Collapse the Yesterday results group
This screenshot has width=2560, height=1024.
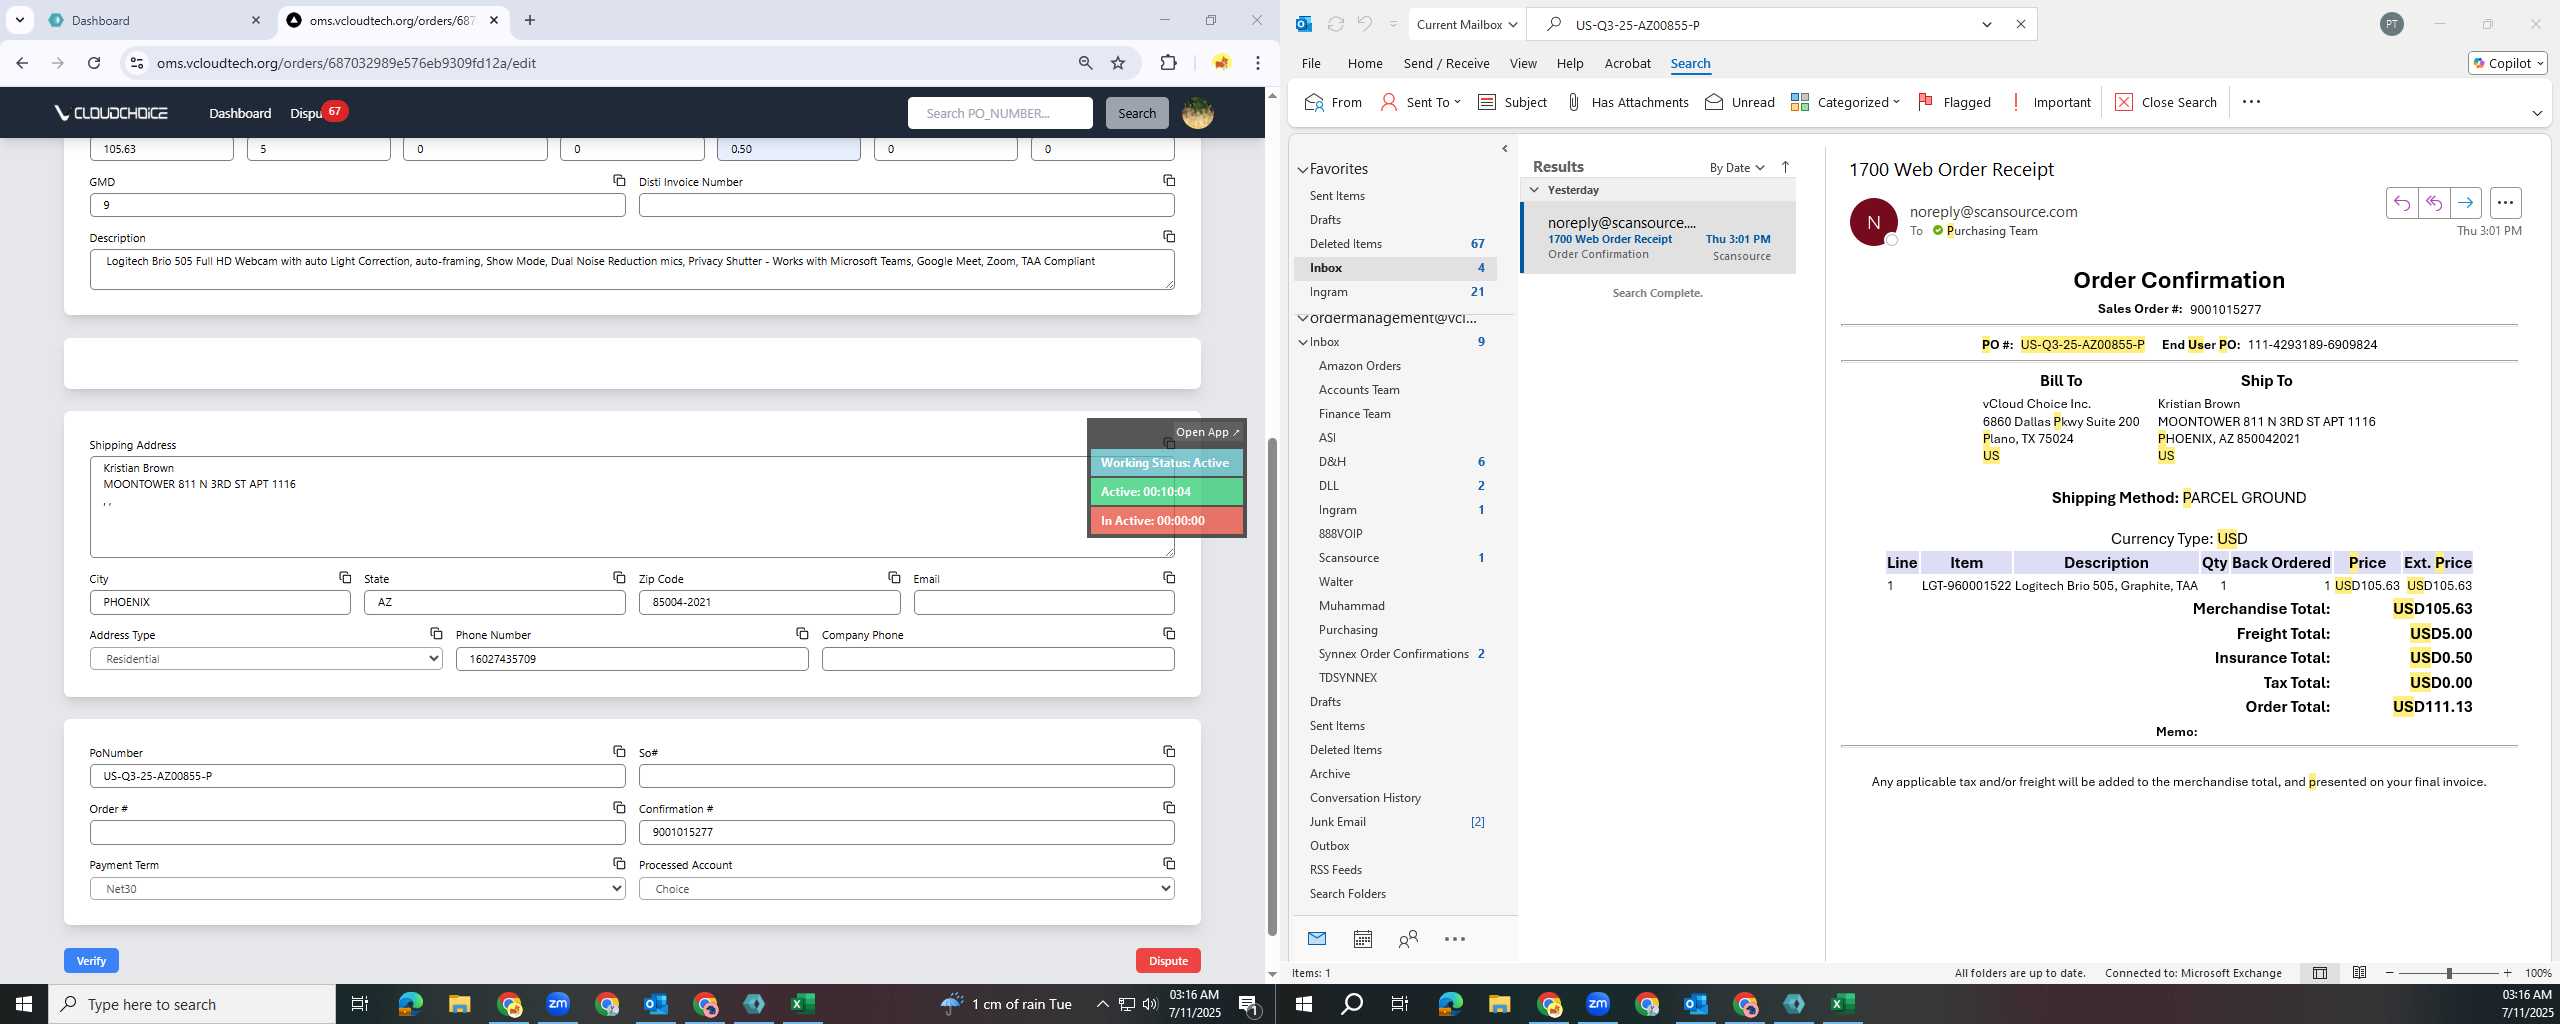tap(1534, 189)
